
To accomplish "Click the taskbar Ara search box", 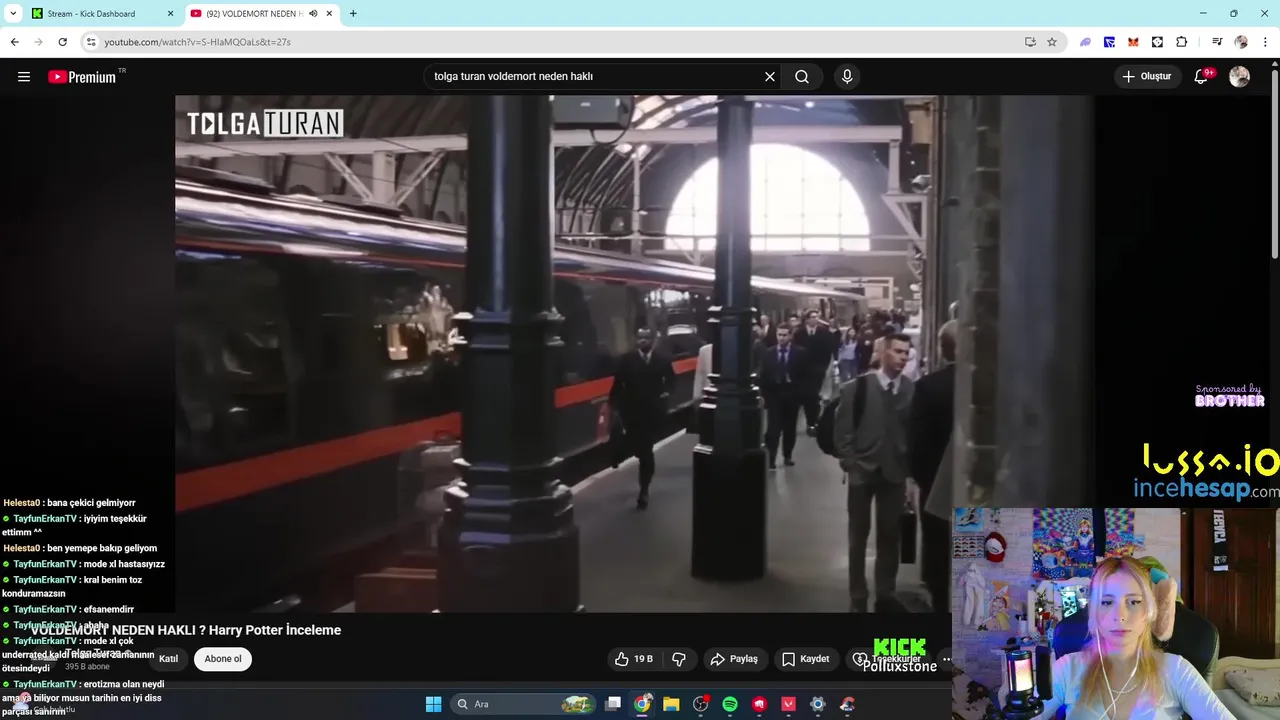I will coord(524,704).
